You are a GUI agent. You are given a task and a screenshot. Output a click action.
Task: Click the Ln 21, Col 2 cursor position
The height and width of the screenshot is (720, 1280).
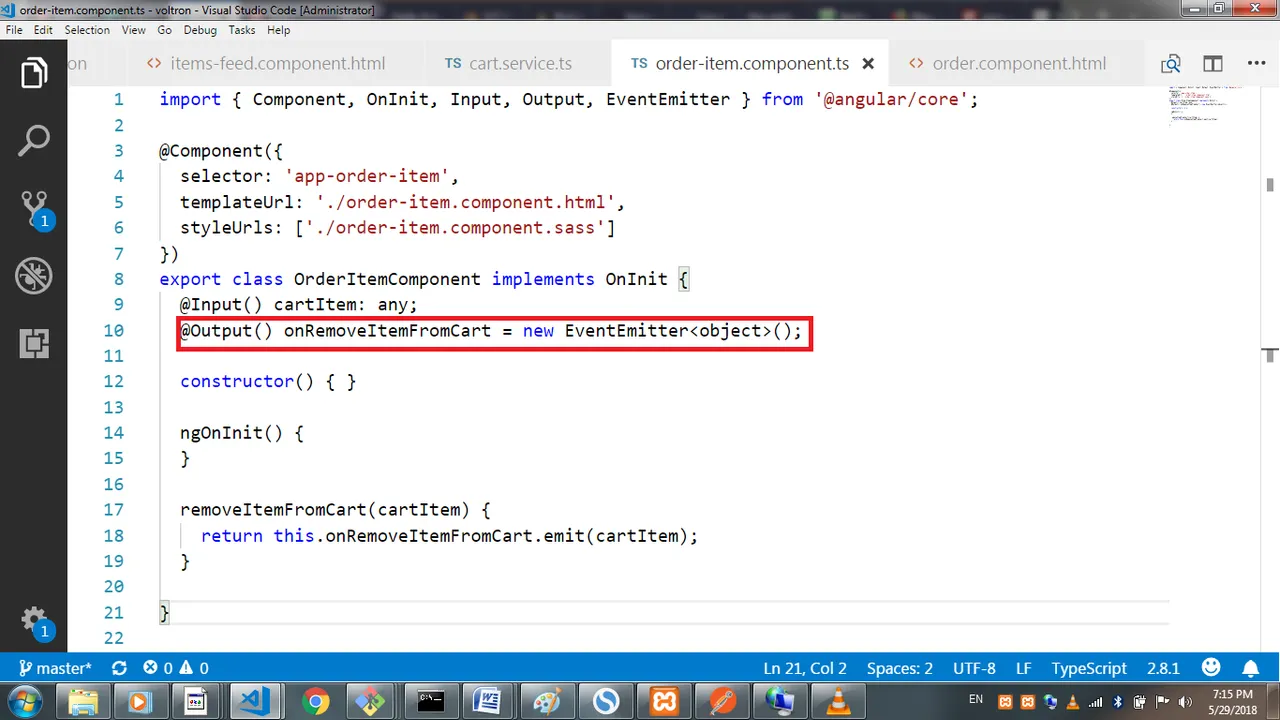pyautogui.click(x=805, y=668)
